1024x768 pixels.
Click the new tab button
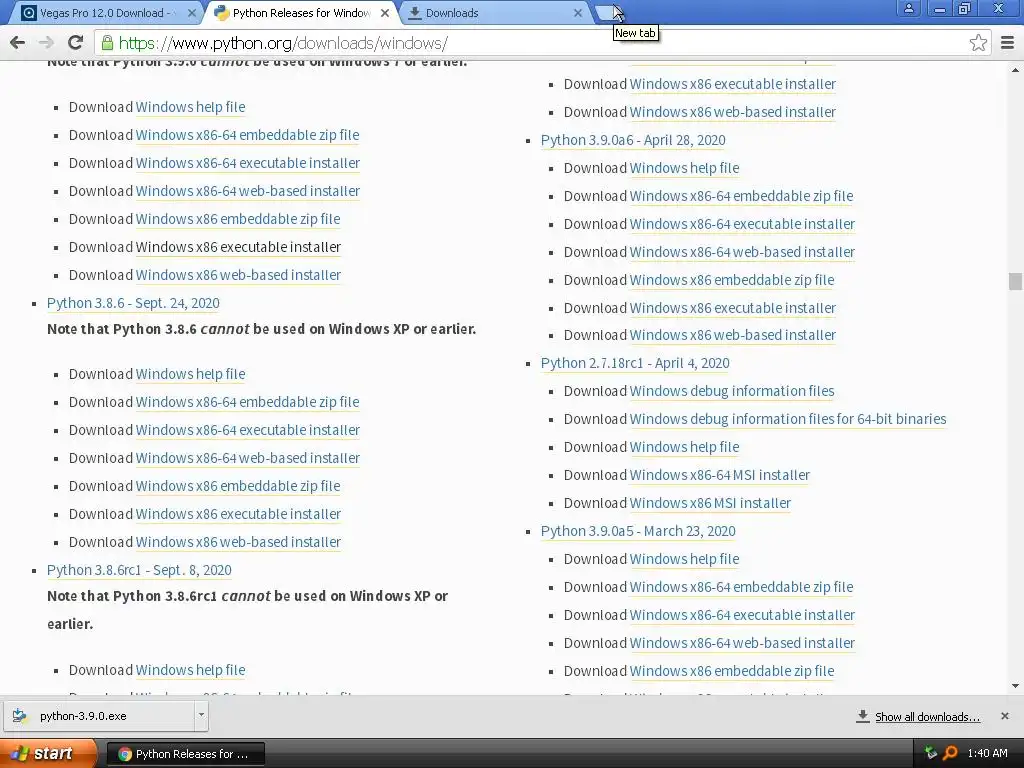click(x=608, y=12)
